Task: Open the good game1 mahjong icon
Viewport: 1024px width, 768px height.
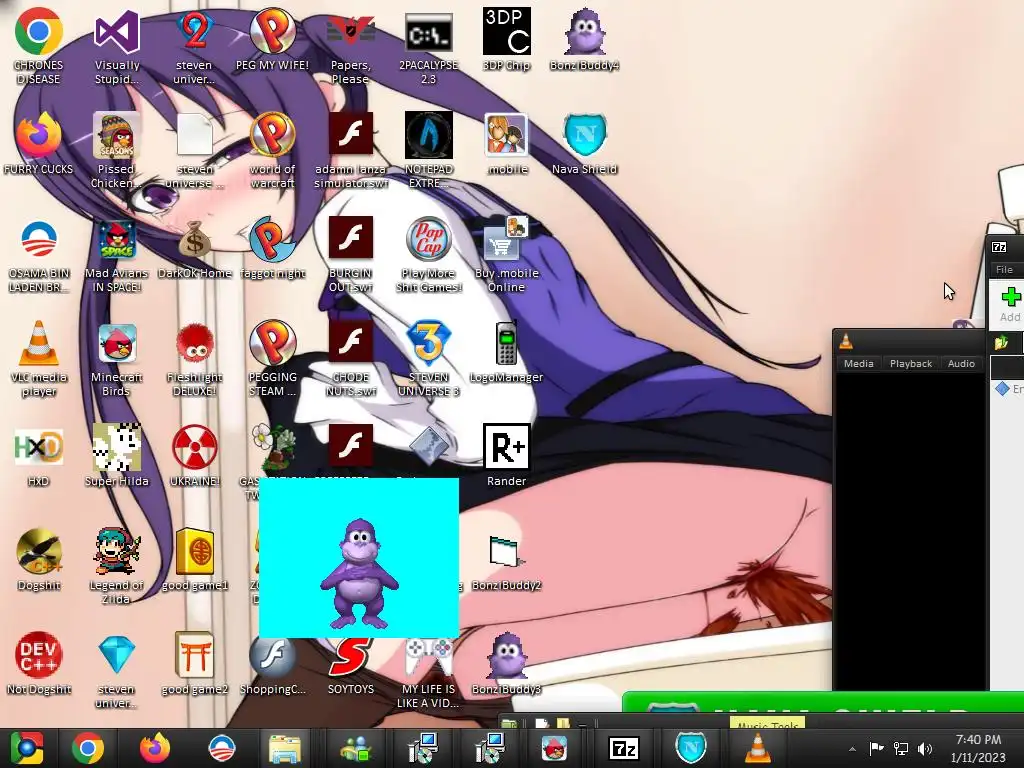Action: point(195,552)
